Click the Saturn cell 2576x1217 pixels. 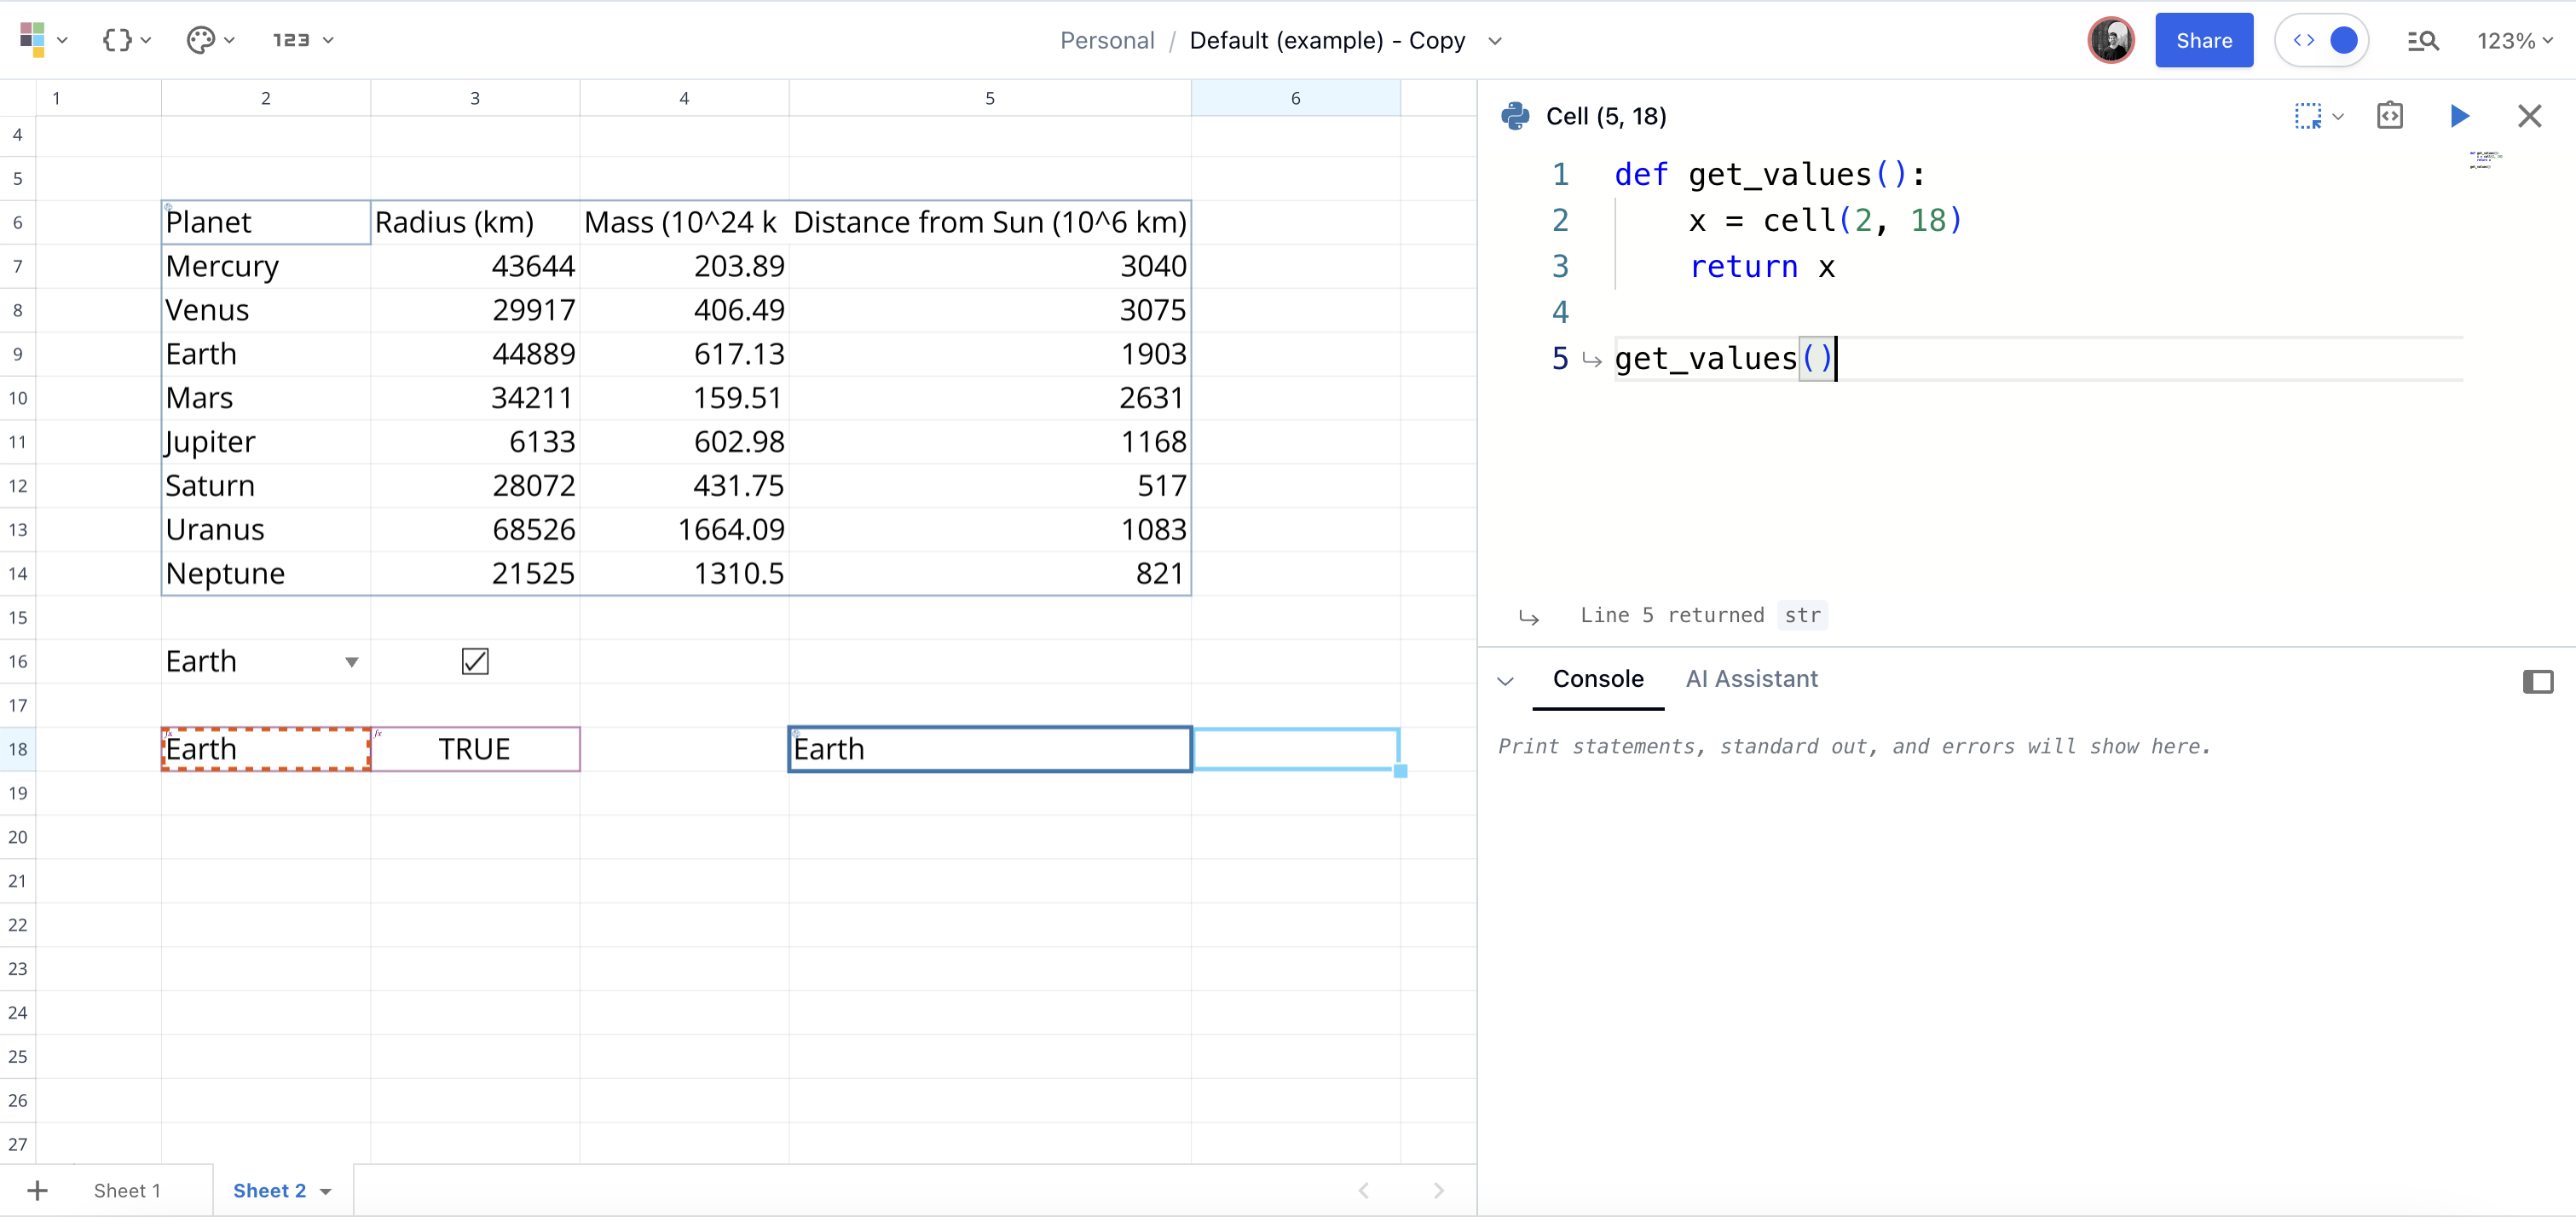tap(266, 486)
